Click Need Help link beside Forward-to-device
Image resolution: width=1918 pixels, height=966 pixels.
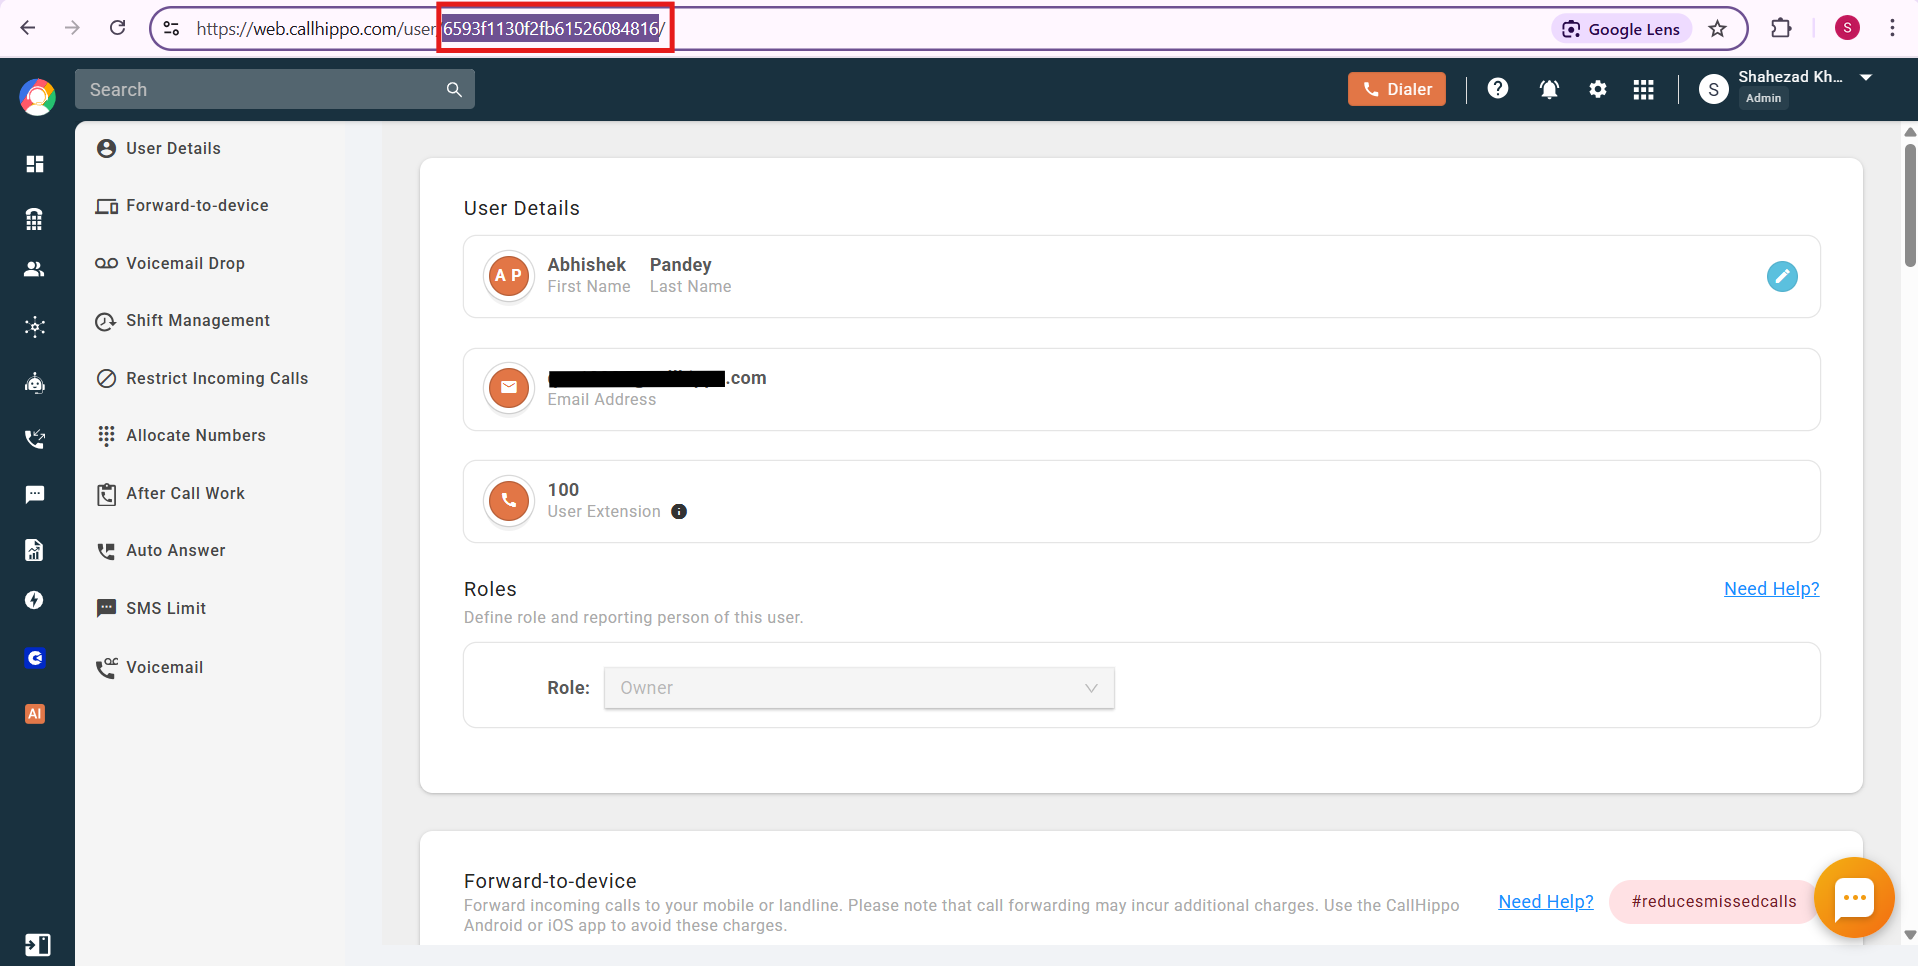click(1546, 902)
